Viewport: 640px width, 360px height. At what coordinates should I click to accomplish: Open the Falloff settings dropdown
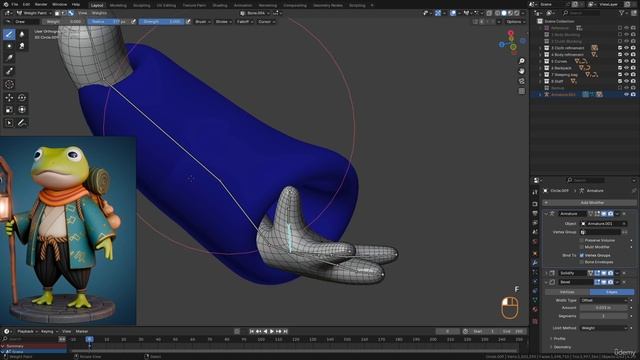pos(245,22)
